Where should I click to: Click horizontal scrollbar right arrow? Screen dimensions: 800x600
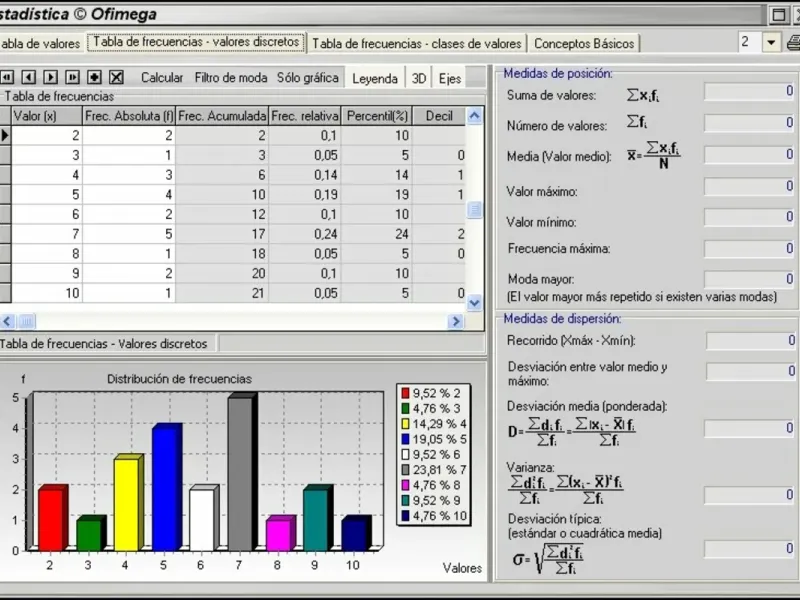[456, 321]
